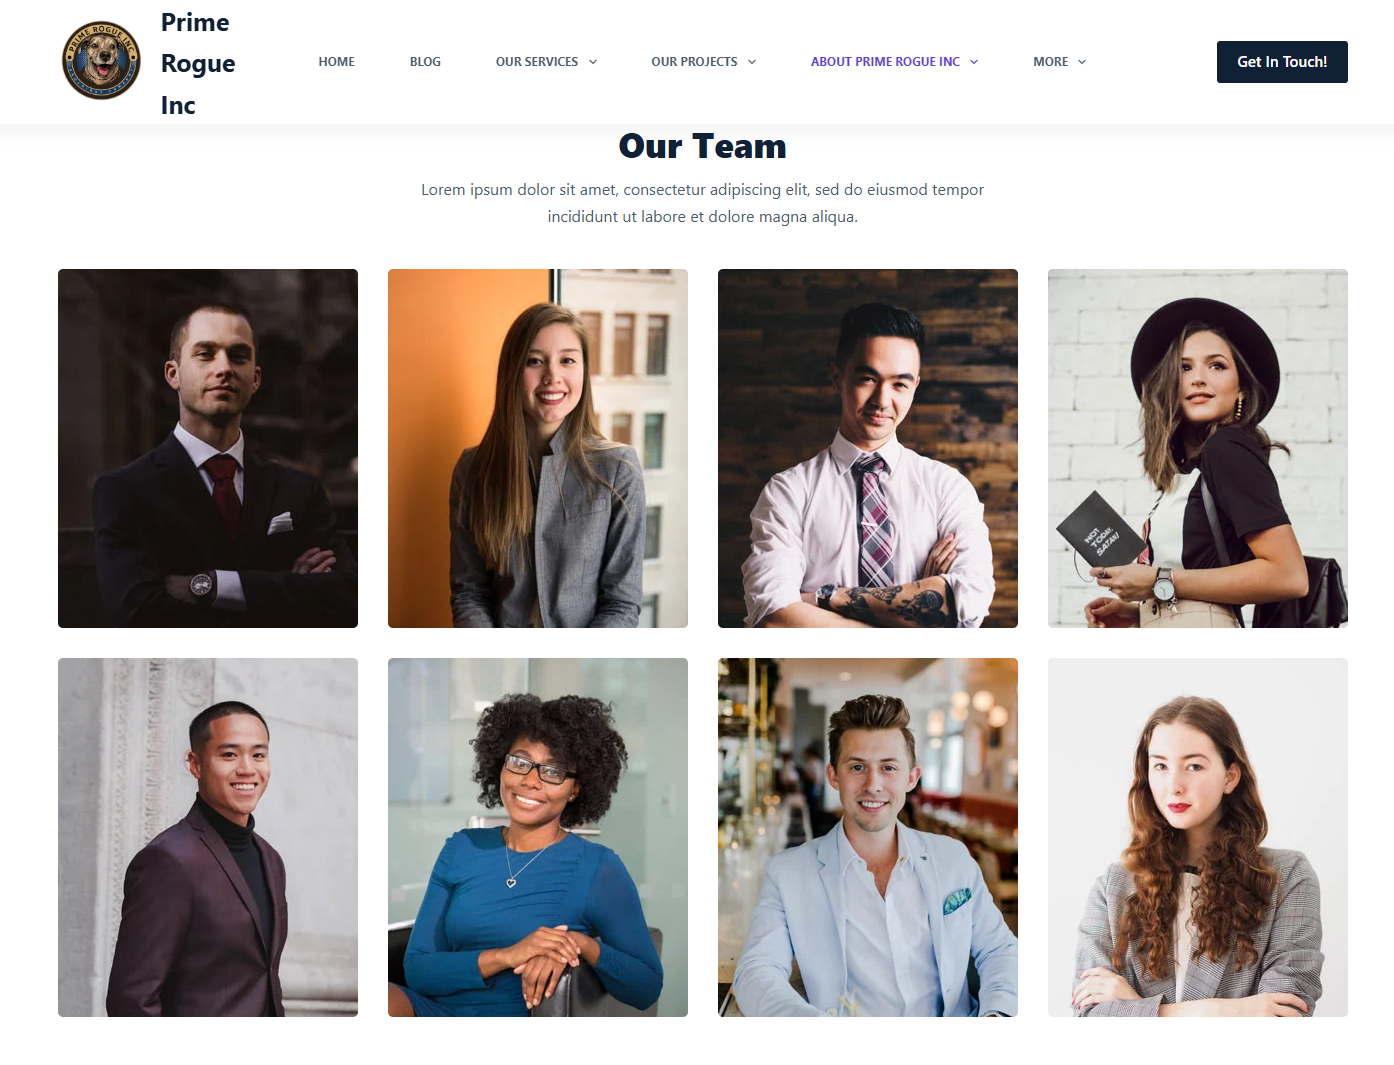Open the Prime Rogue Inc site title link

point(198,63)
